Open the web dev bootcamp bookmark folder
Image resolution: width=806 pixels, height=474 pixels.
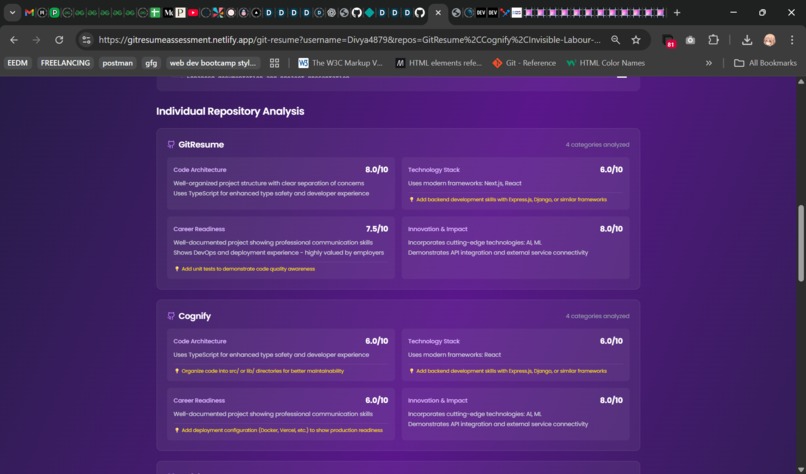point(213,63)
